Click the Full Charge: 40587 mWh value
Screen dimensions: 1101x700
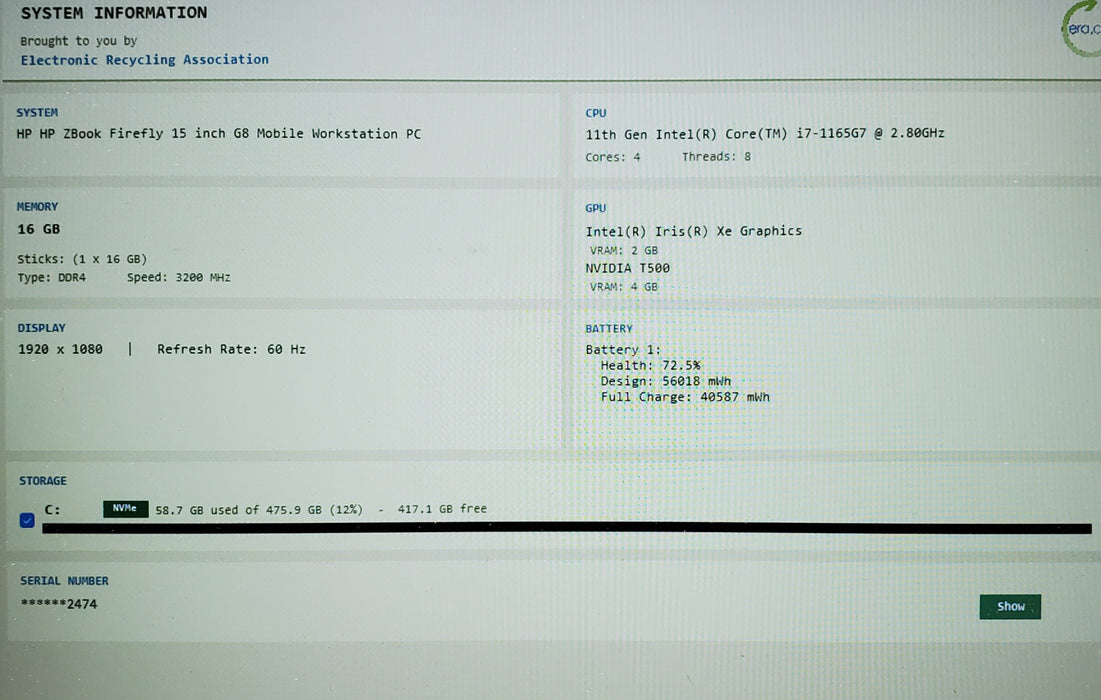pyautogui.click(x=685, y=397)
